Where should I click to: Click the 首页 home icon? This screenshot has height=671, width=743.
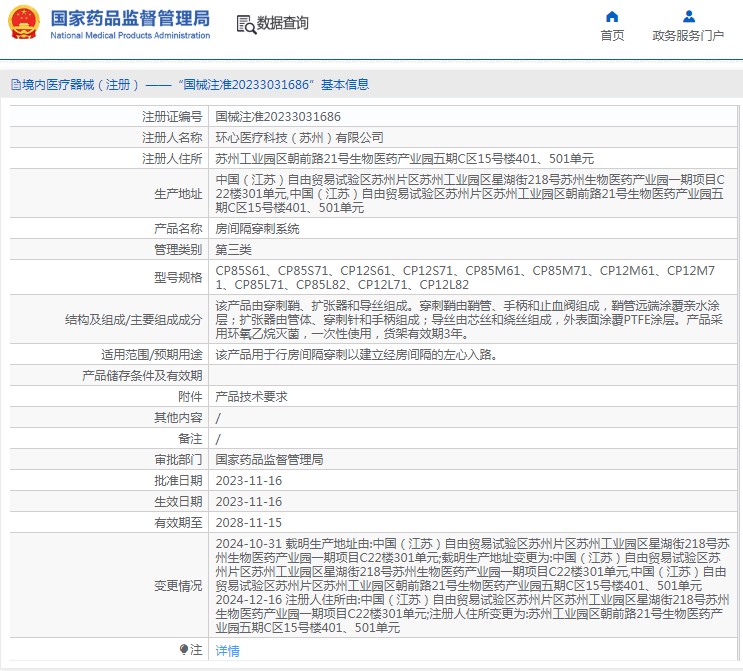612,17
